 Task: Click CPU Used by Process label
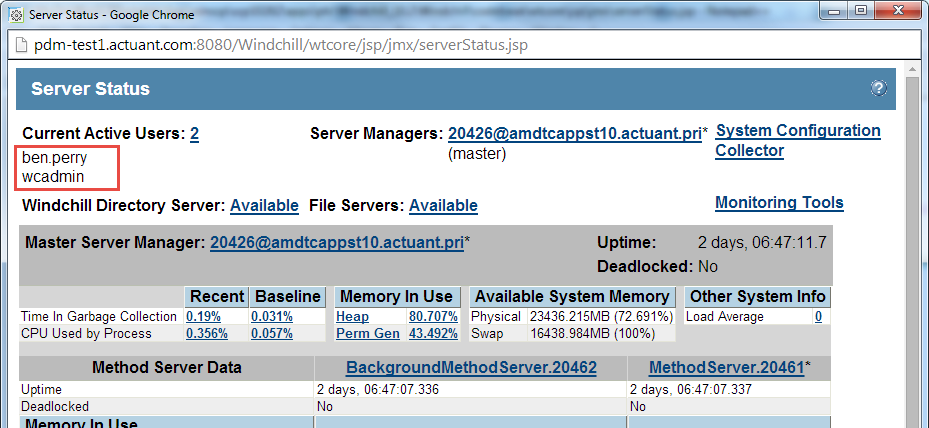(86, 334)
